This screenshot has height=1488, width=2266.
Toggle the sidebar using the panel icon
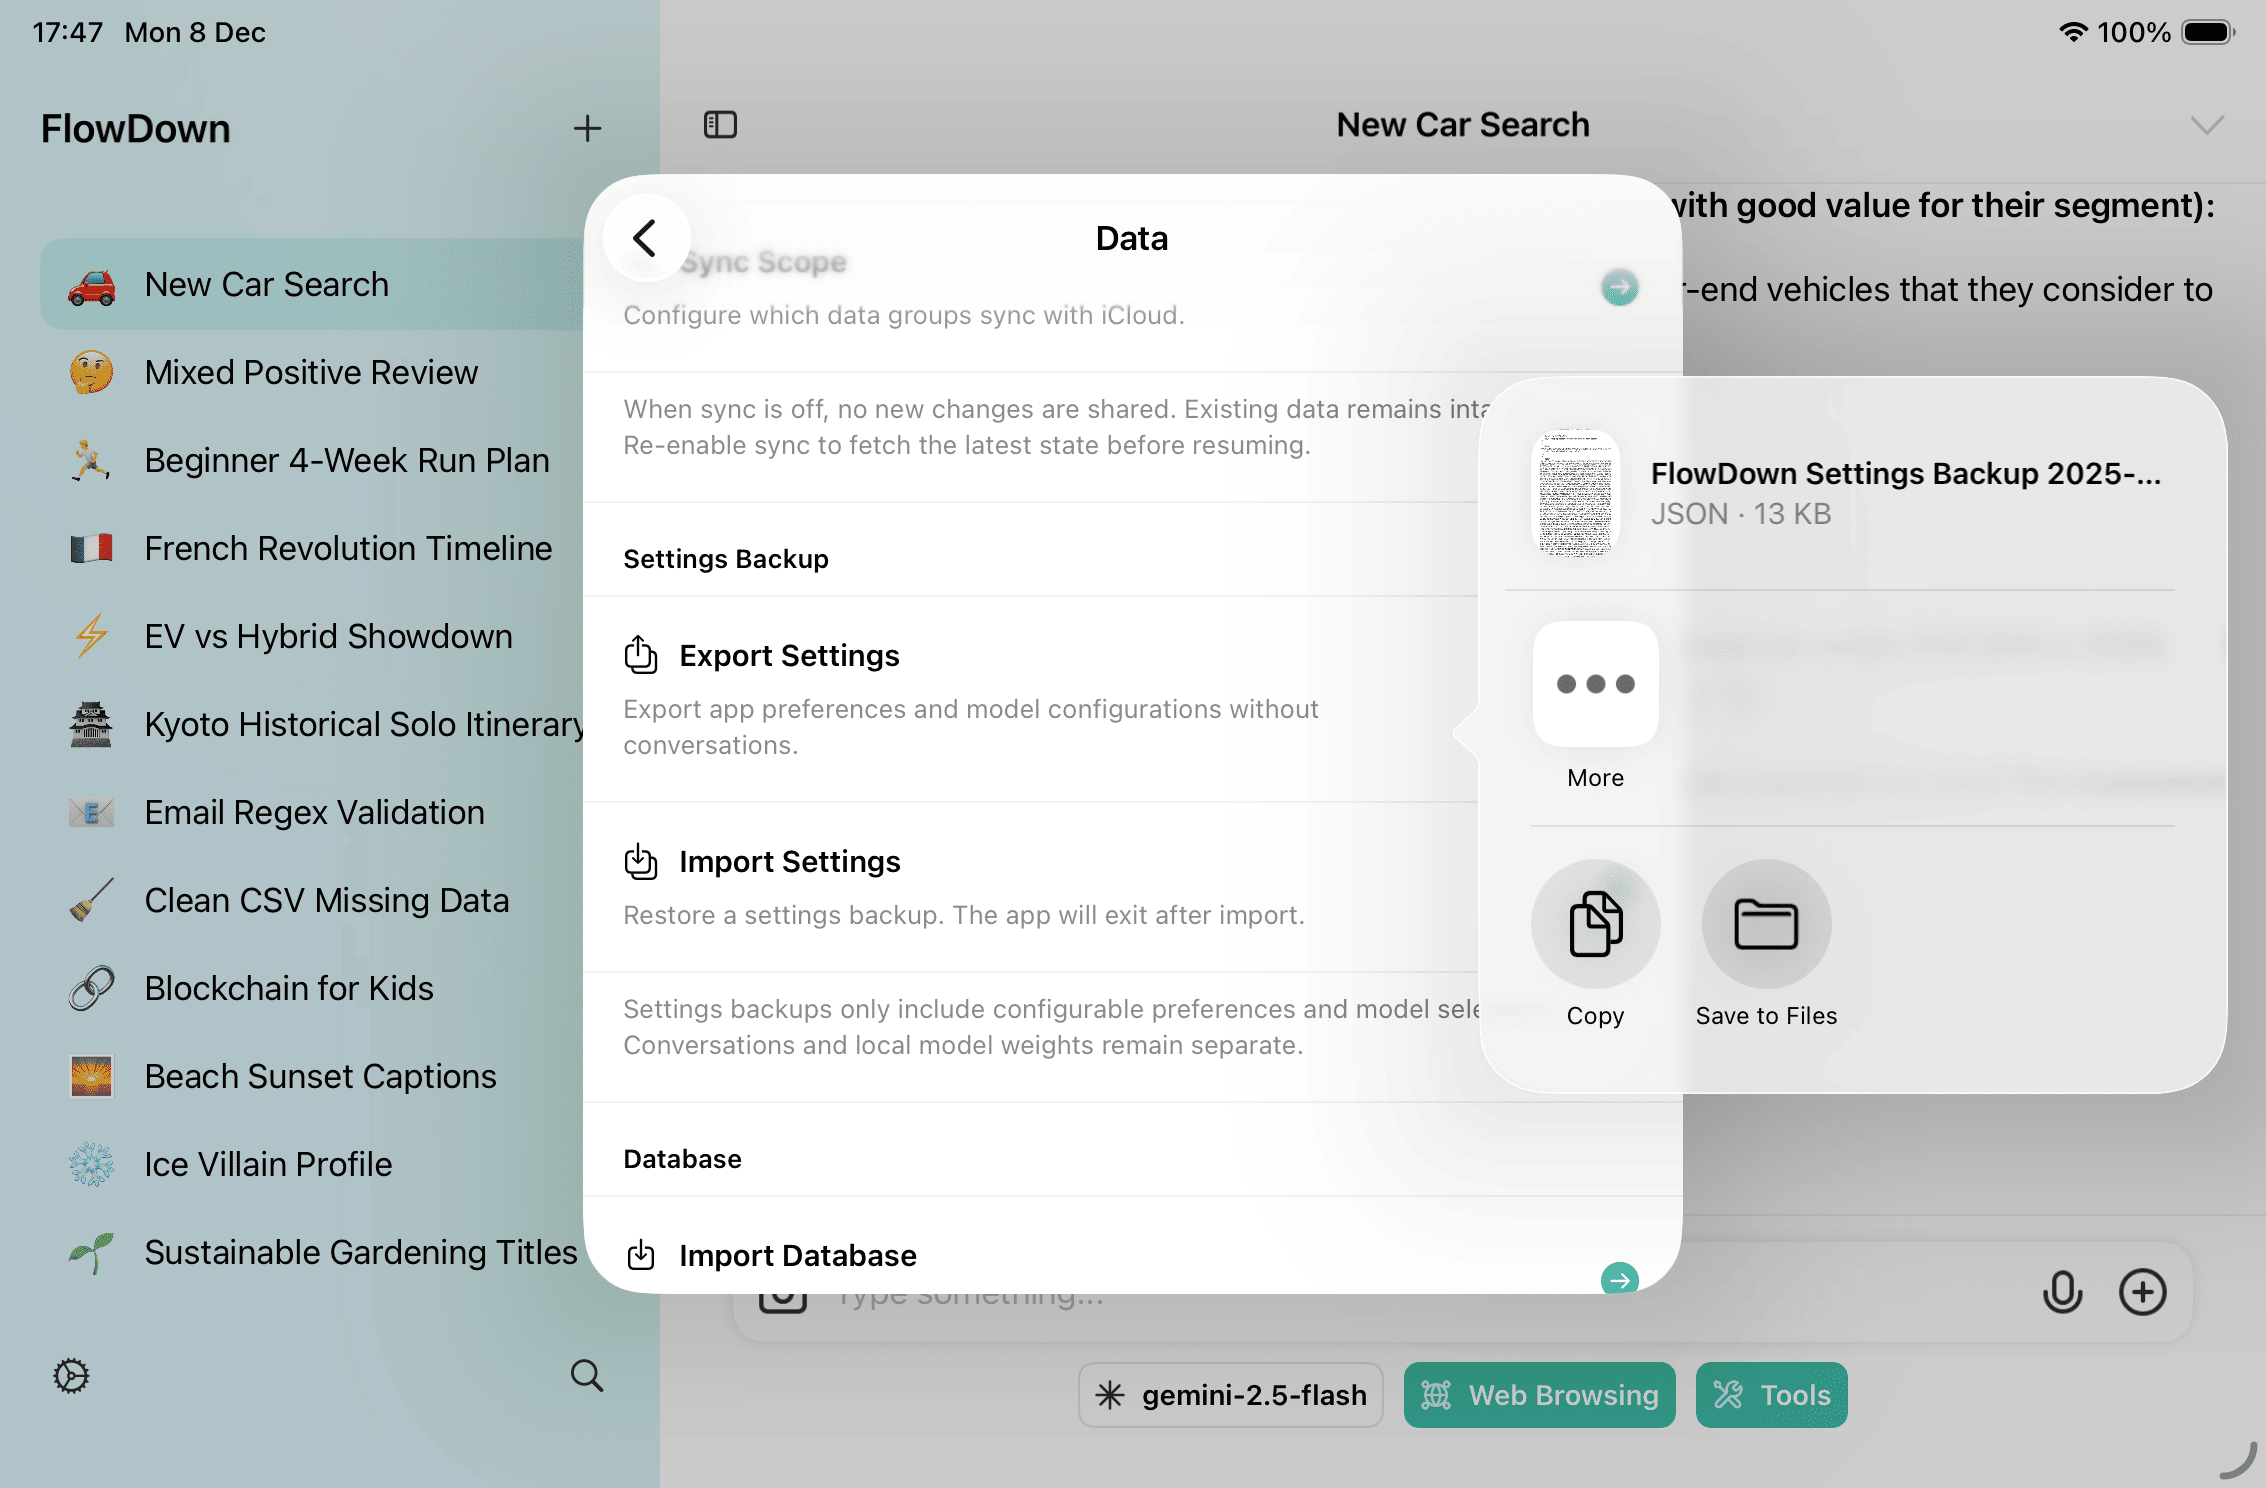tap(720, 124)
